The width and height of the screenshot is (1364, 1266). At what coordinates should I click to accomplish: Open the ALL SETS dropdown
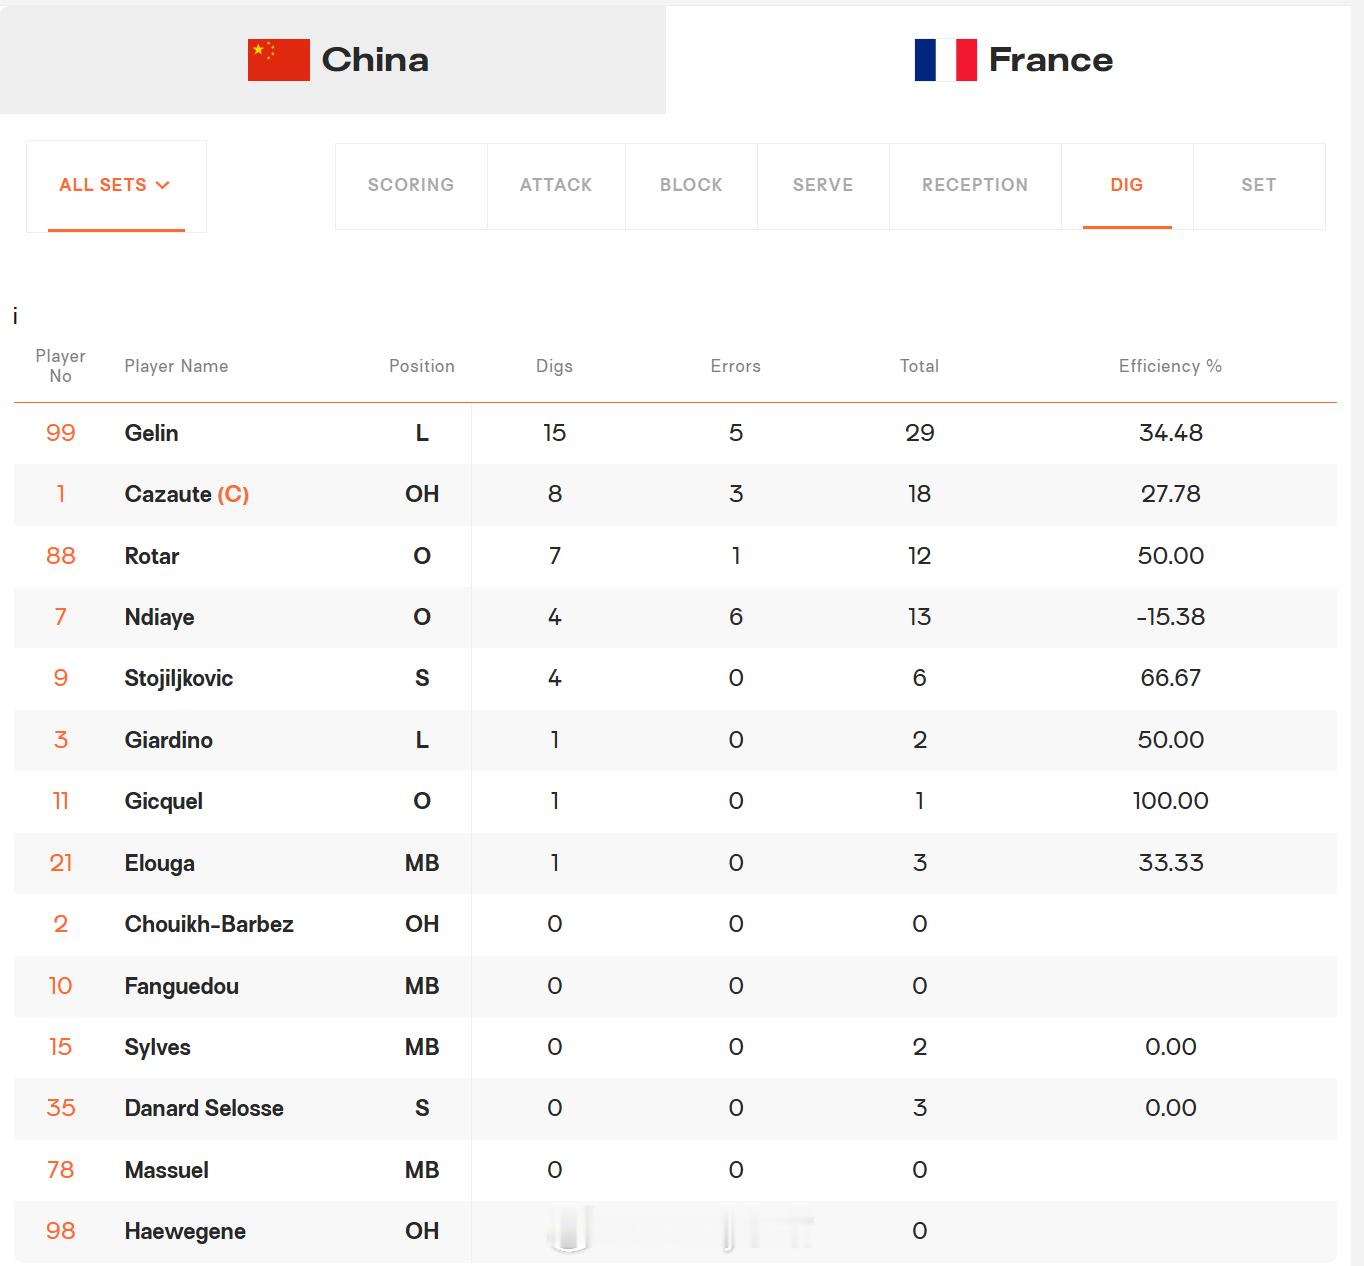(x=116, y=186)
